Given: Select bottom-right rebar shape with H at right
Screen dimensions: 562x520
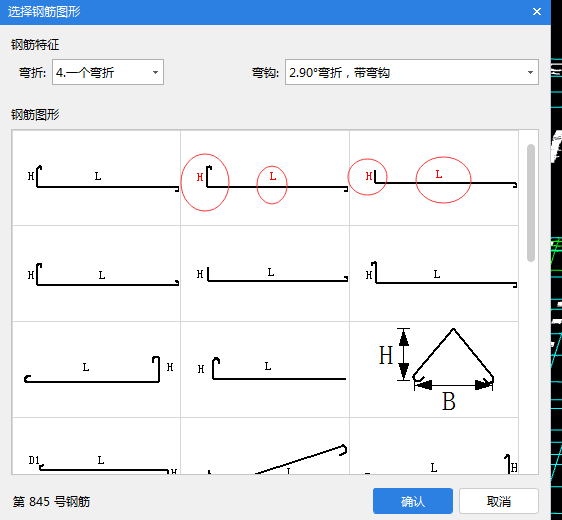Looking at the screenshot, I should coord(434,446).
